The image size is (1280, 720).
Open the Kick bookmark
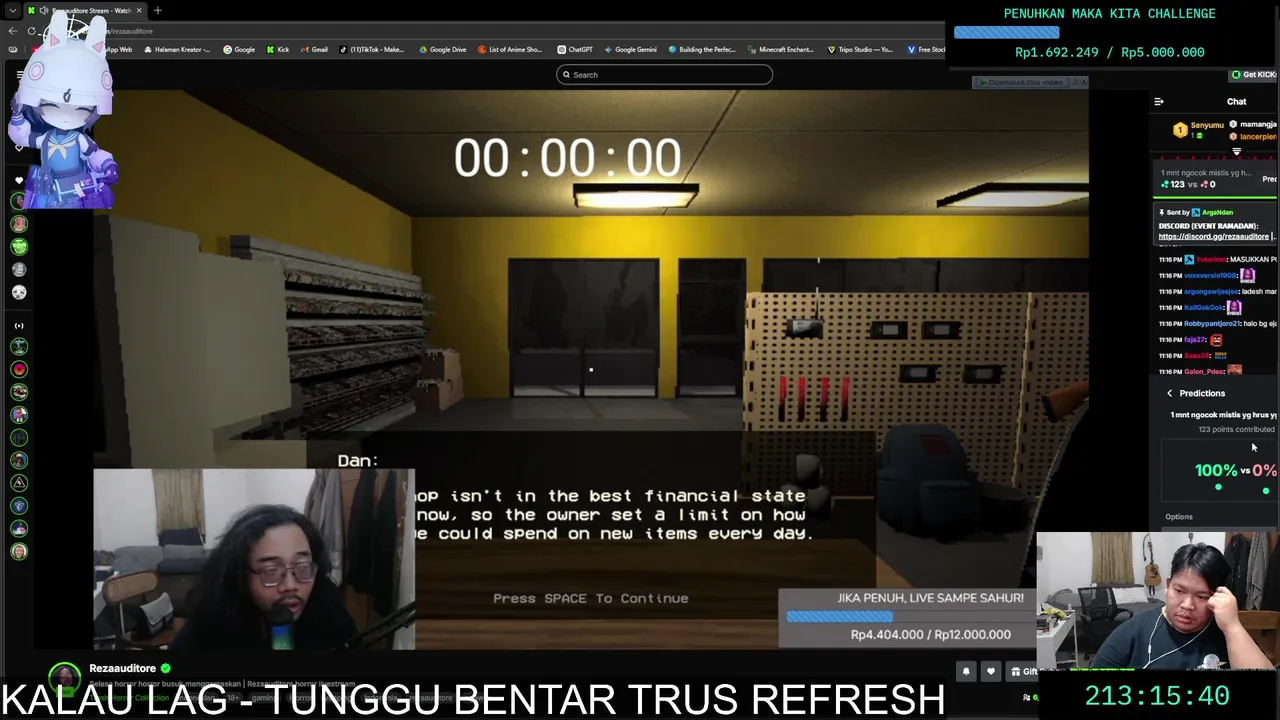click(x=278, y=49)
